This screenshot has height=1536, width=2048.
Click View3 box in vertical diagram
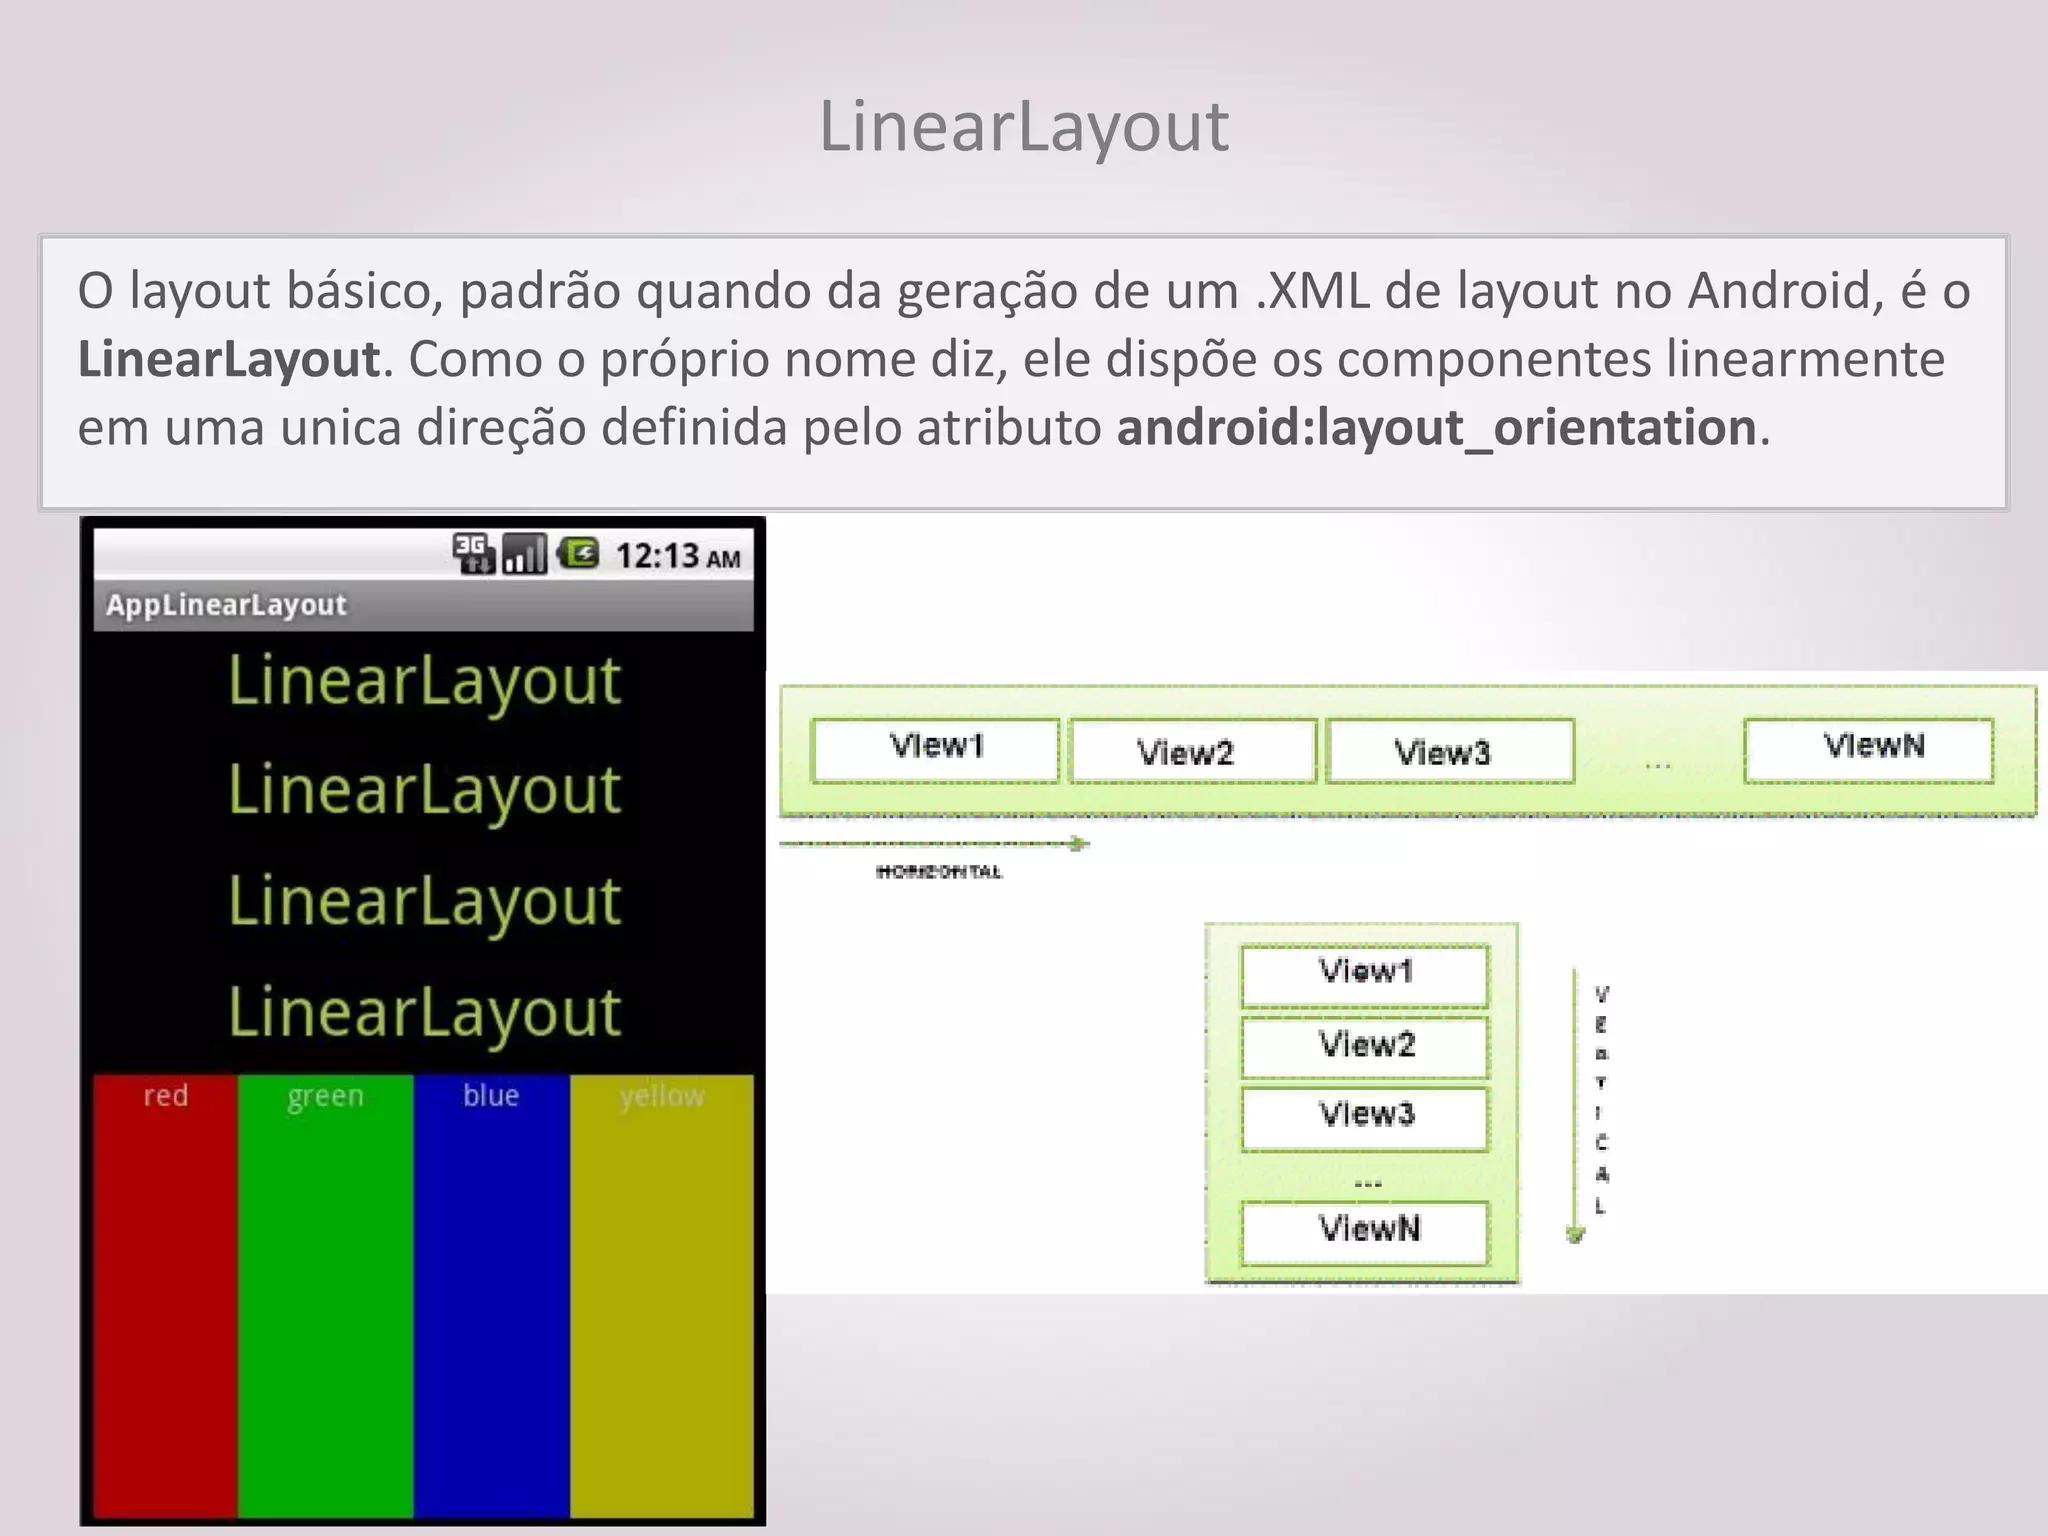tap(1365, 1118)
